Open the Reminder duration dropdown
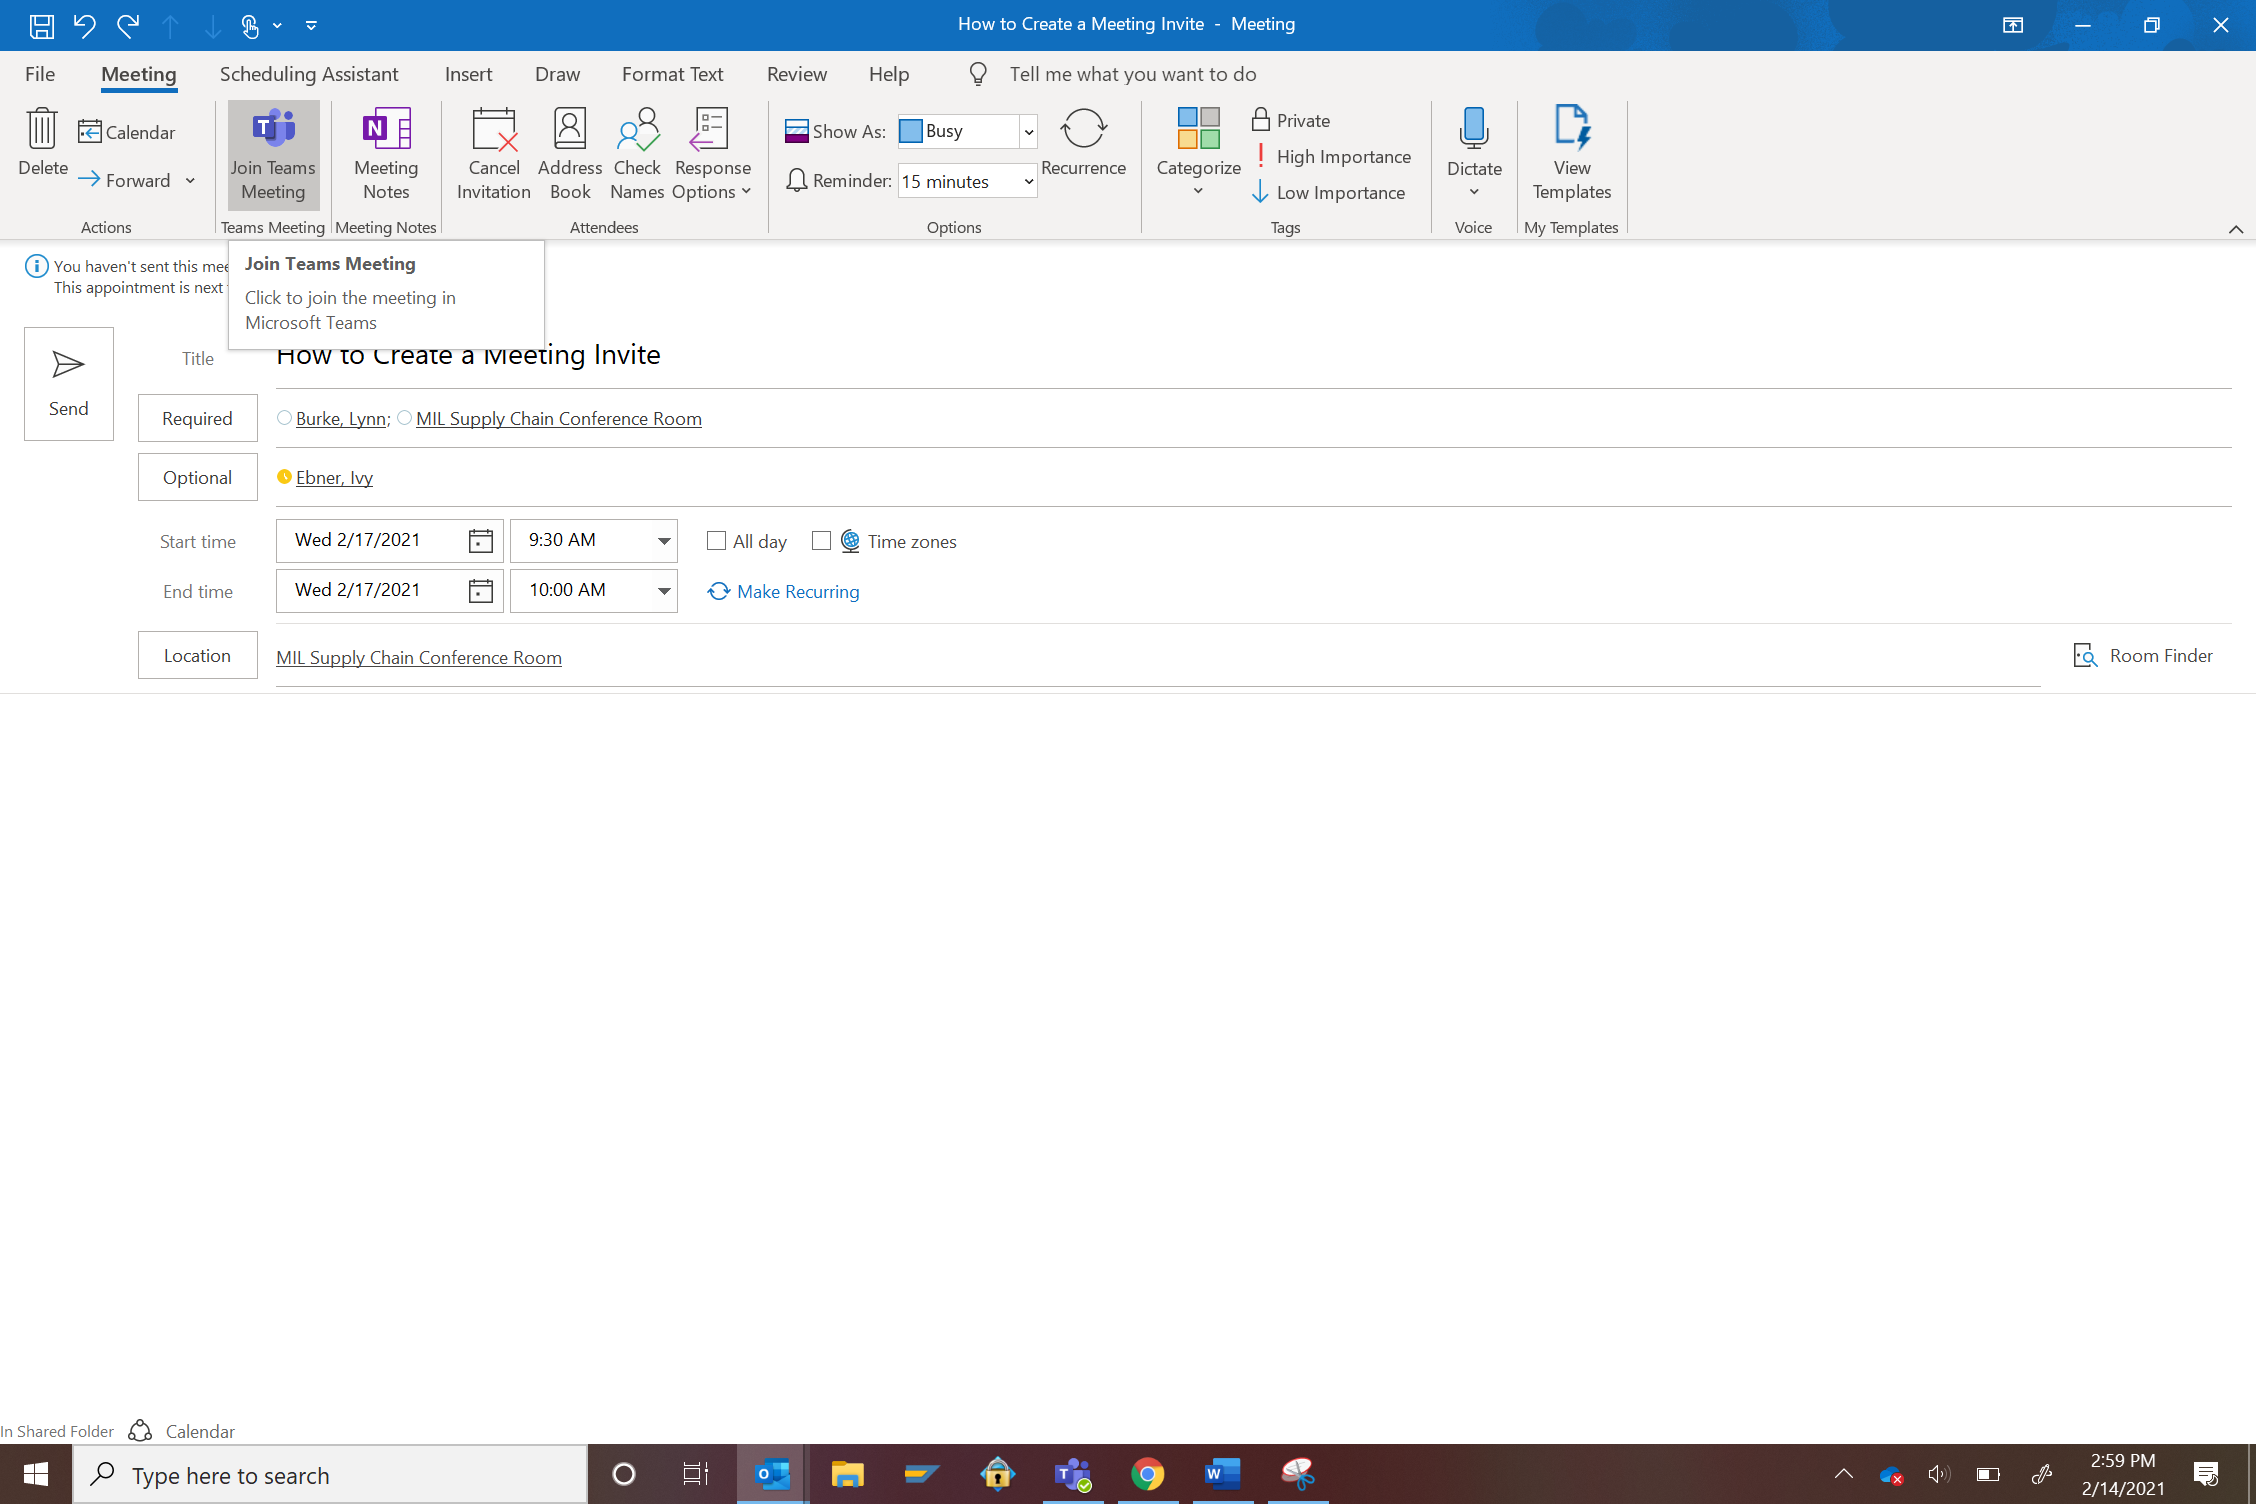 tap(1028, 181)
